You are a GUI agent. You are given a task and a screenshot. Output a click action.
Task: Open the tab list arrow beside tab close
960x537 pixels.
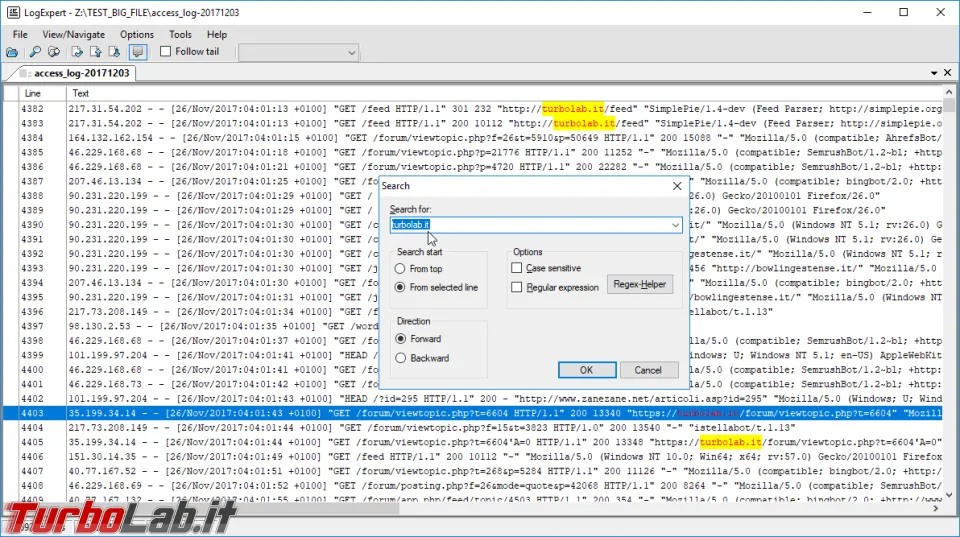point(934,73)
